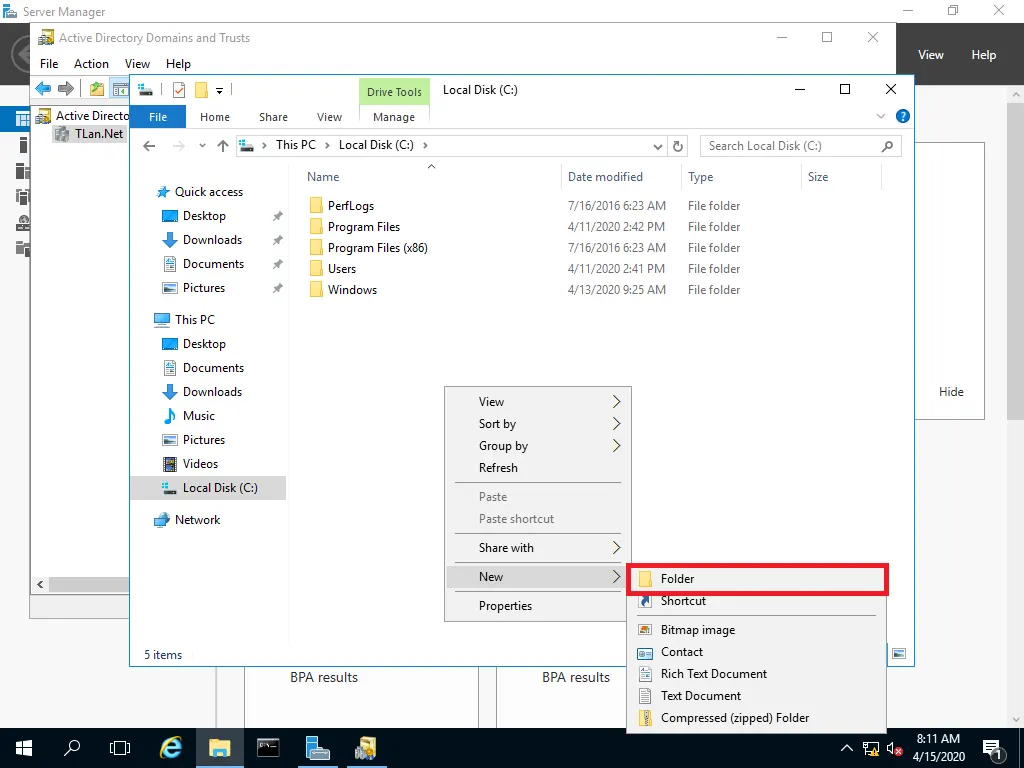Show hidden tray icons chevron

pos(846,748)
